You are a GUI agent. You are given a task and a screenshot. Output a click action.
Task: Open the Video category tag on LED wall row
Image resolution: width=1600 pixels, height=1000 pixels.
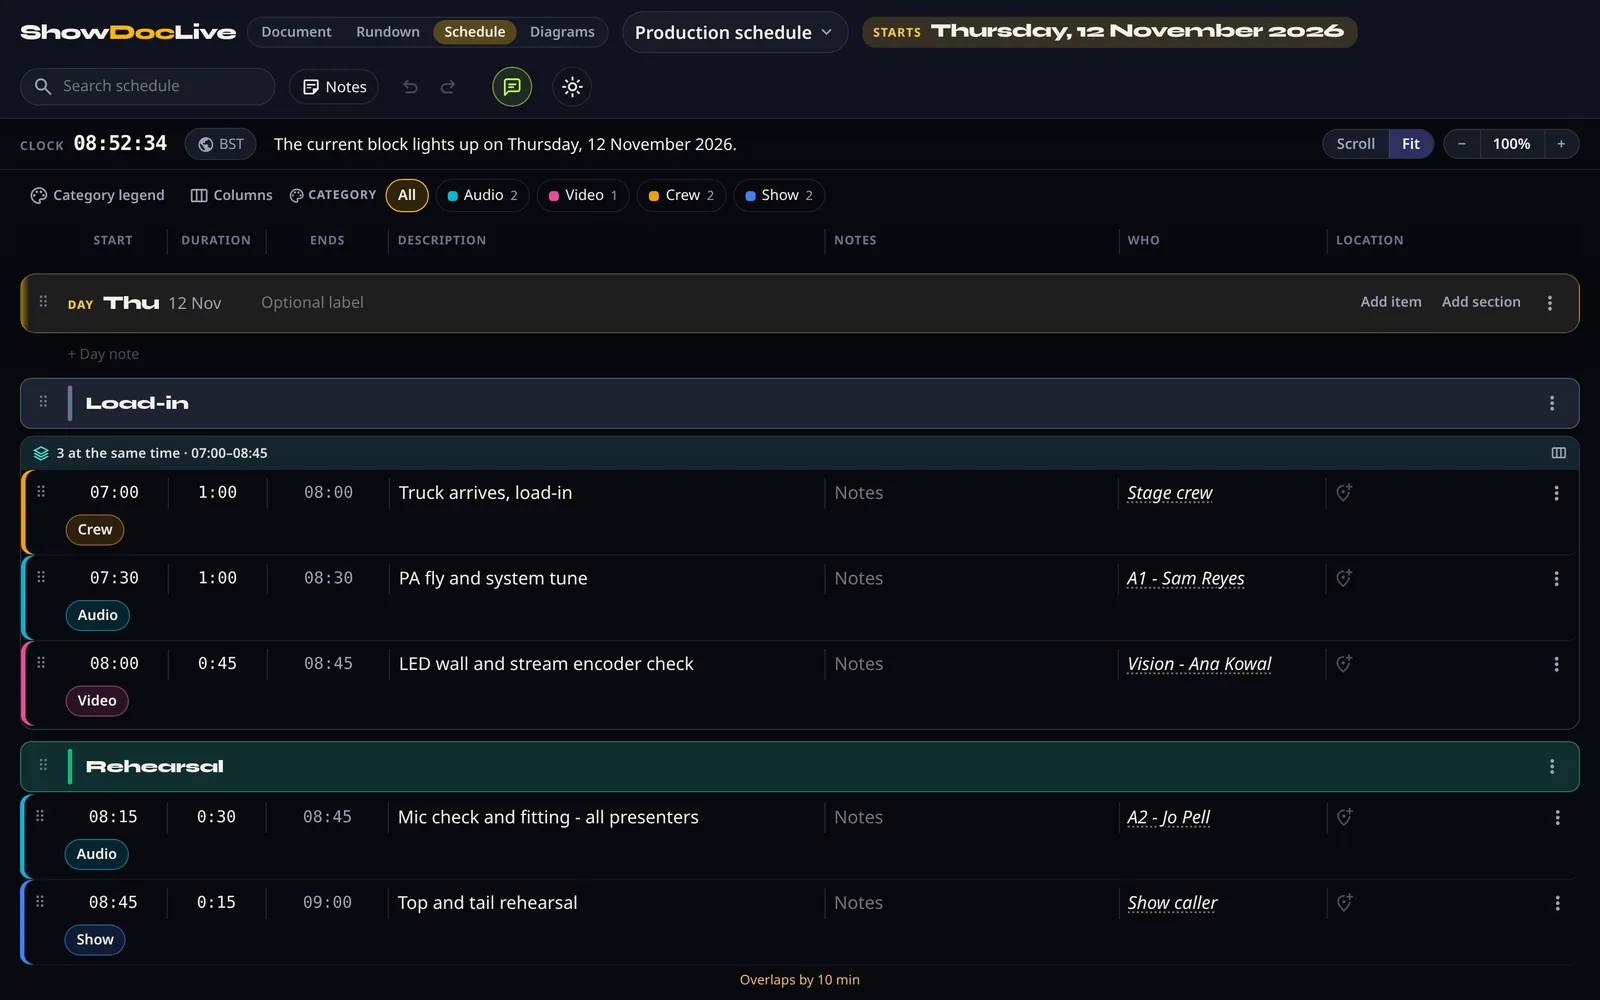[97, 700]
